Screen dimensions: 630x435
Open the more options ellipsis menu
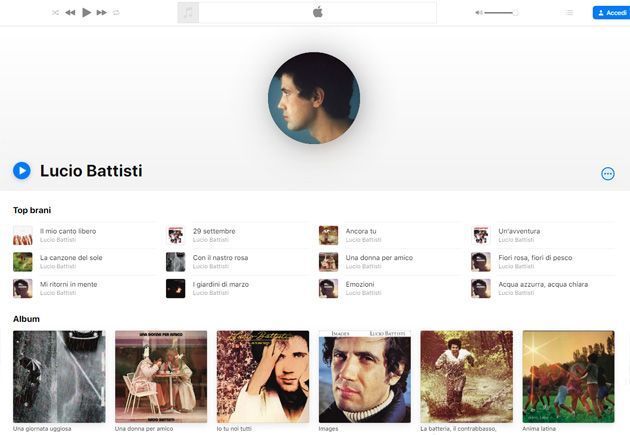pos(607,173)
